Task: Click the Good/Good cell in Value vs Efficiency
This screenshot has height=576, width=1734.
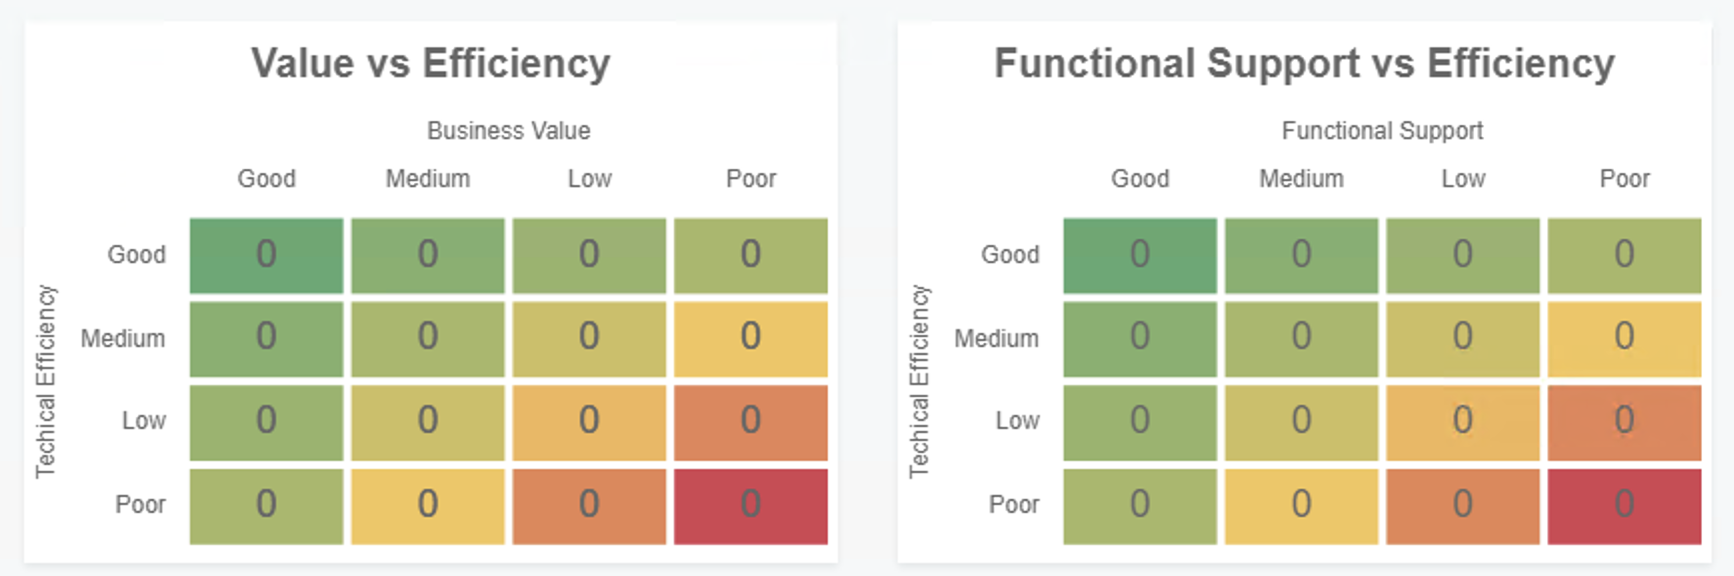Action: tap(266, 255)
